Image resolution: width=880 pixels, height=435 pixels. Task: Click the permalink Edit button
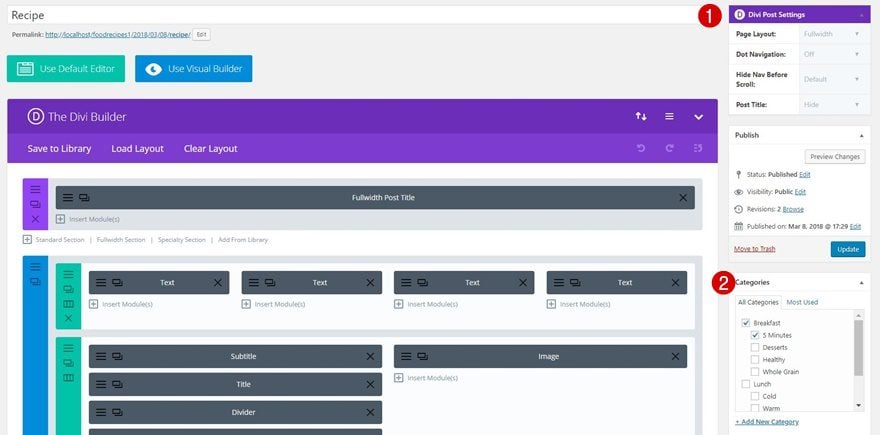click(x=201, y=35)
